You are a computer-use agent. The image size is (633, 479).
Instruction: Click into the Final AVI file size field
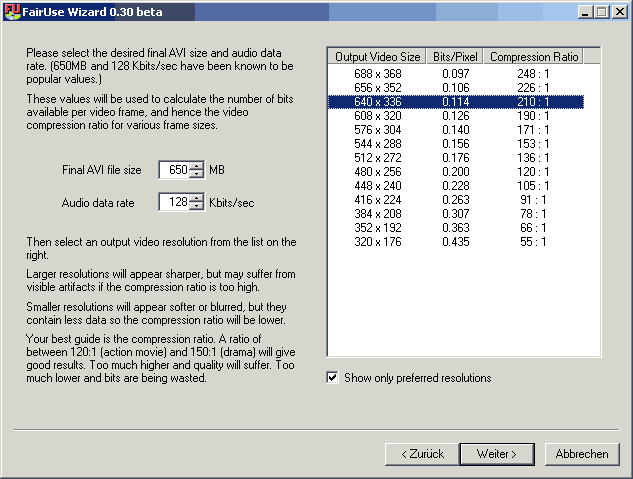(175, 170)
